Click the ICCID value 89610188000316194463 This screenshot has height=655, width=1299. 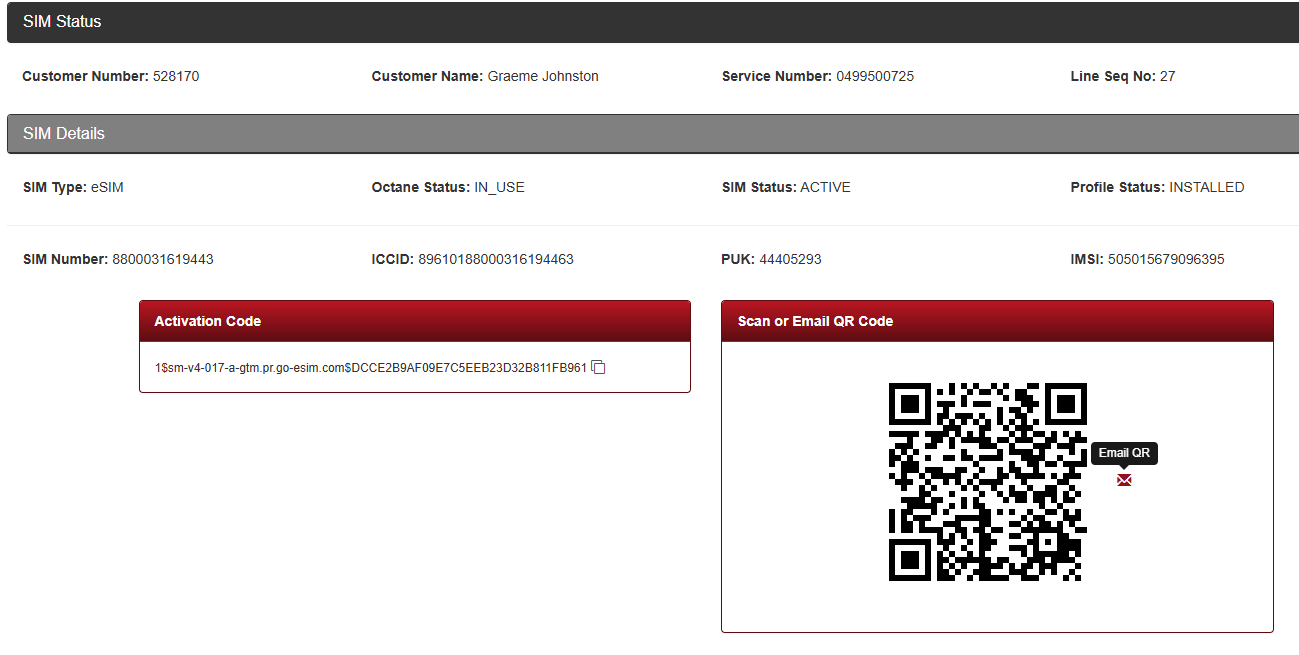pyautogui.click(x=496, y=259)
